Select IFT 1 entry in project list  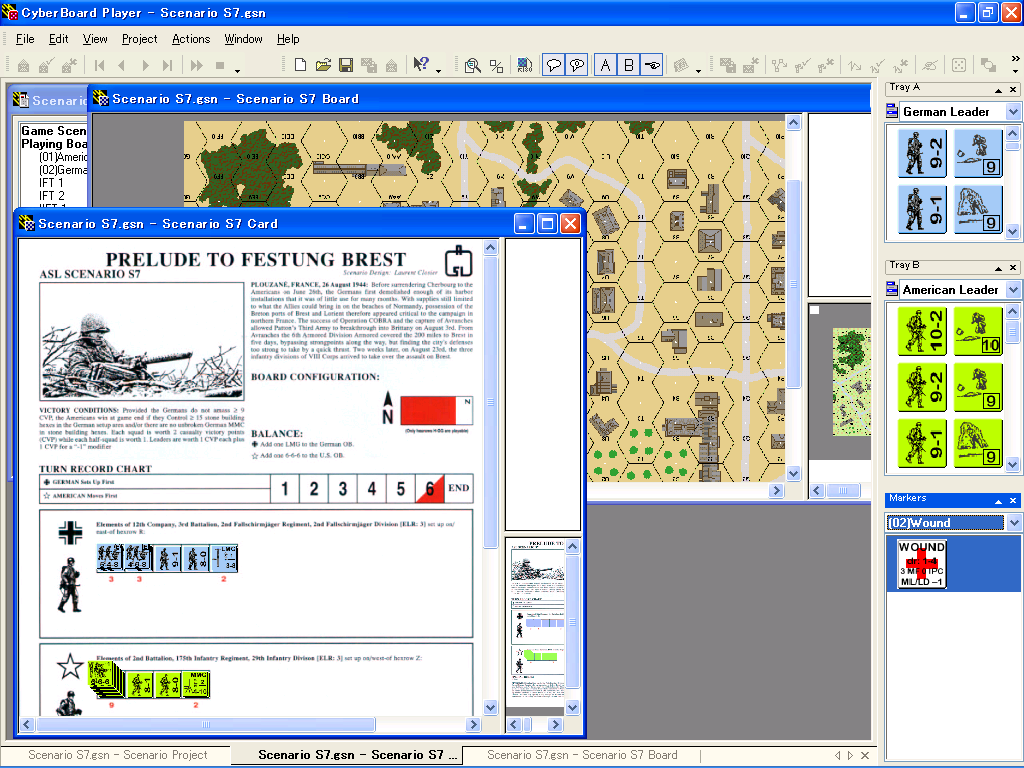(51, 183)
